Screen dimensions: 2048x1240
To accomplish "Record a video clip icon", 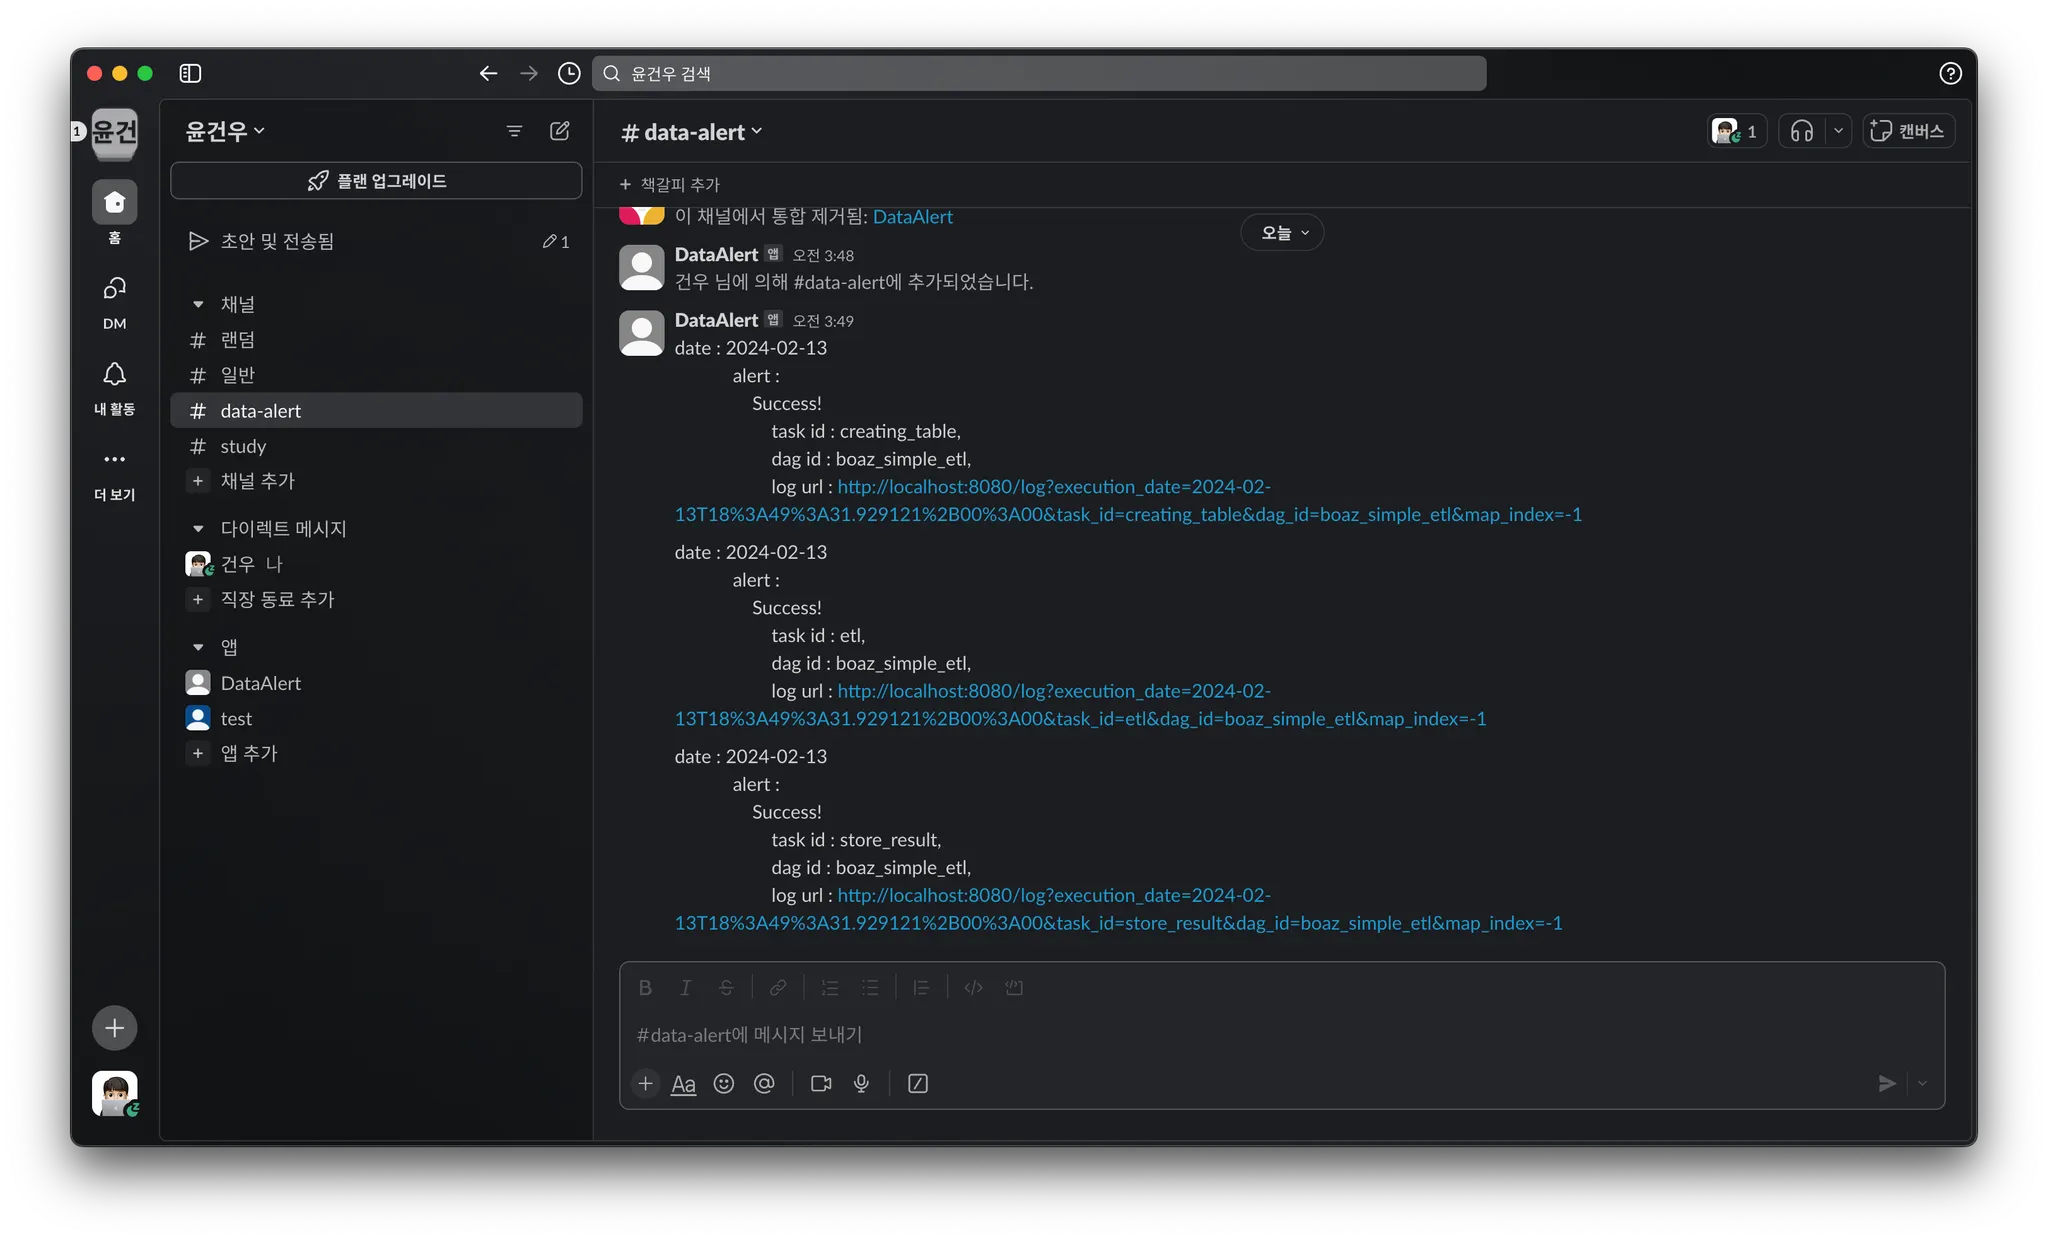I will pyautogui.click(x=821, y=1084).
